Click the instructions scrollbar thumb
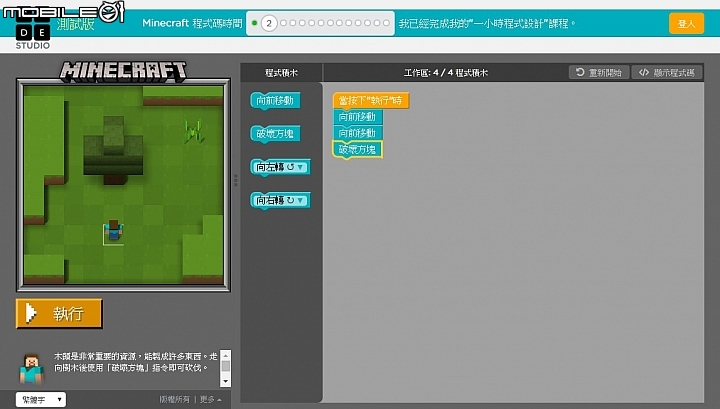Viewport: 720px width, 409px height. tap(225, 366)
